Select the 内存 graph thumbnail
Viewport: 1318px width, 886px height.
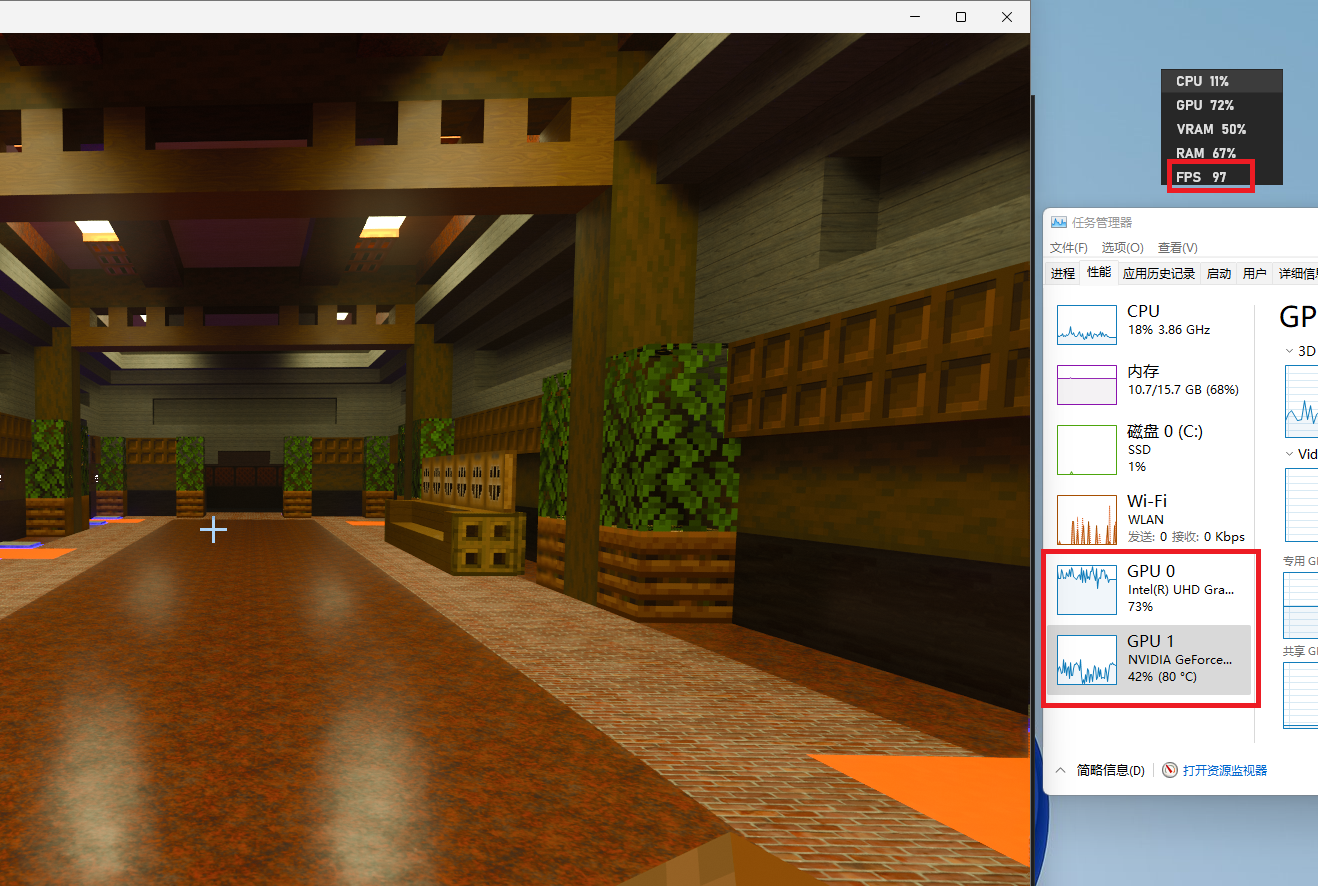click(x=1087, y=385)
